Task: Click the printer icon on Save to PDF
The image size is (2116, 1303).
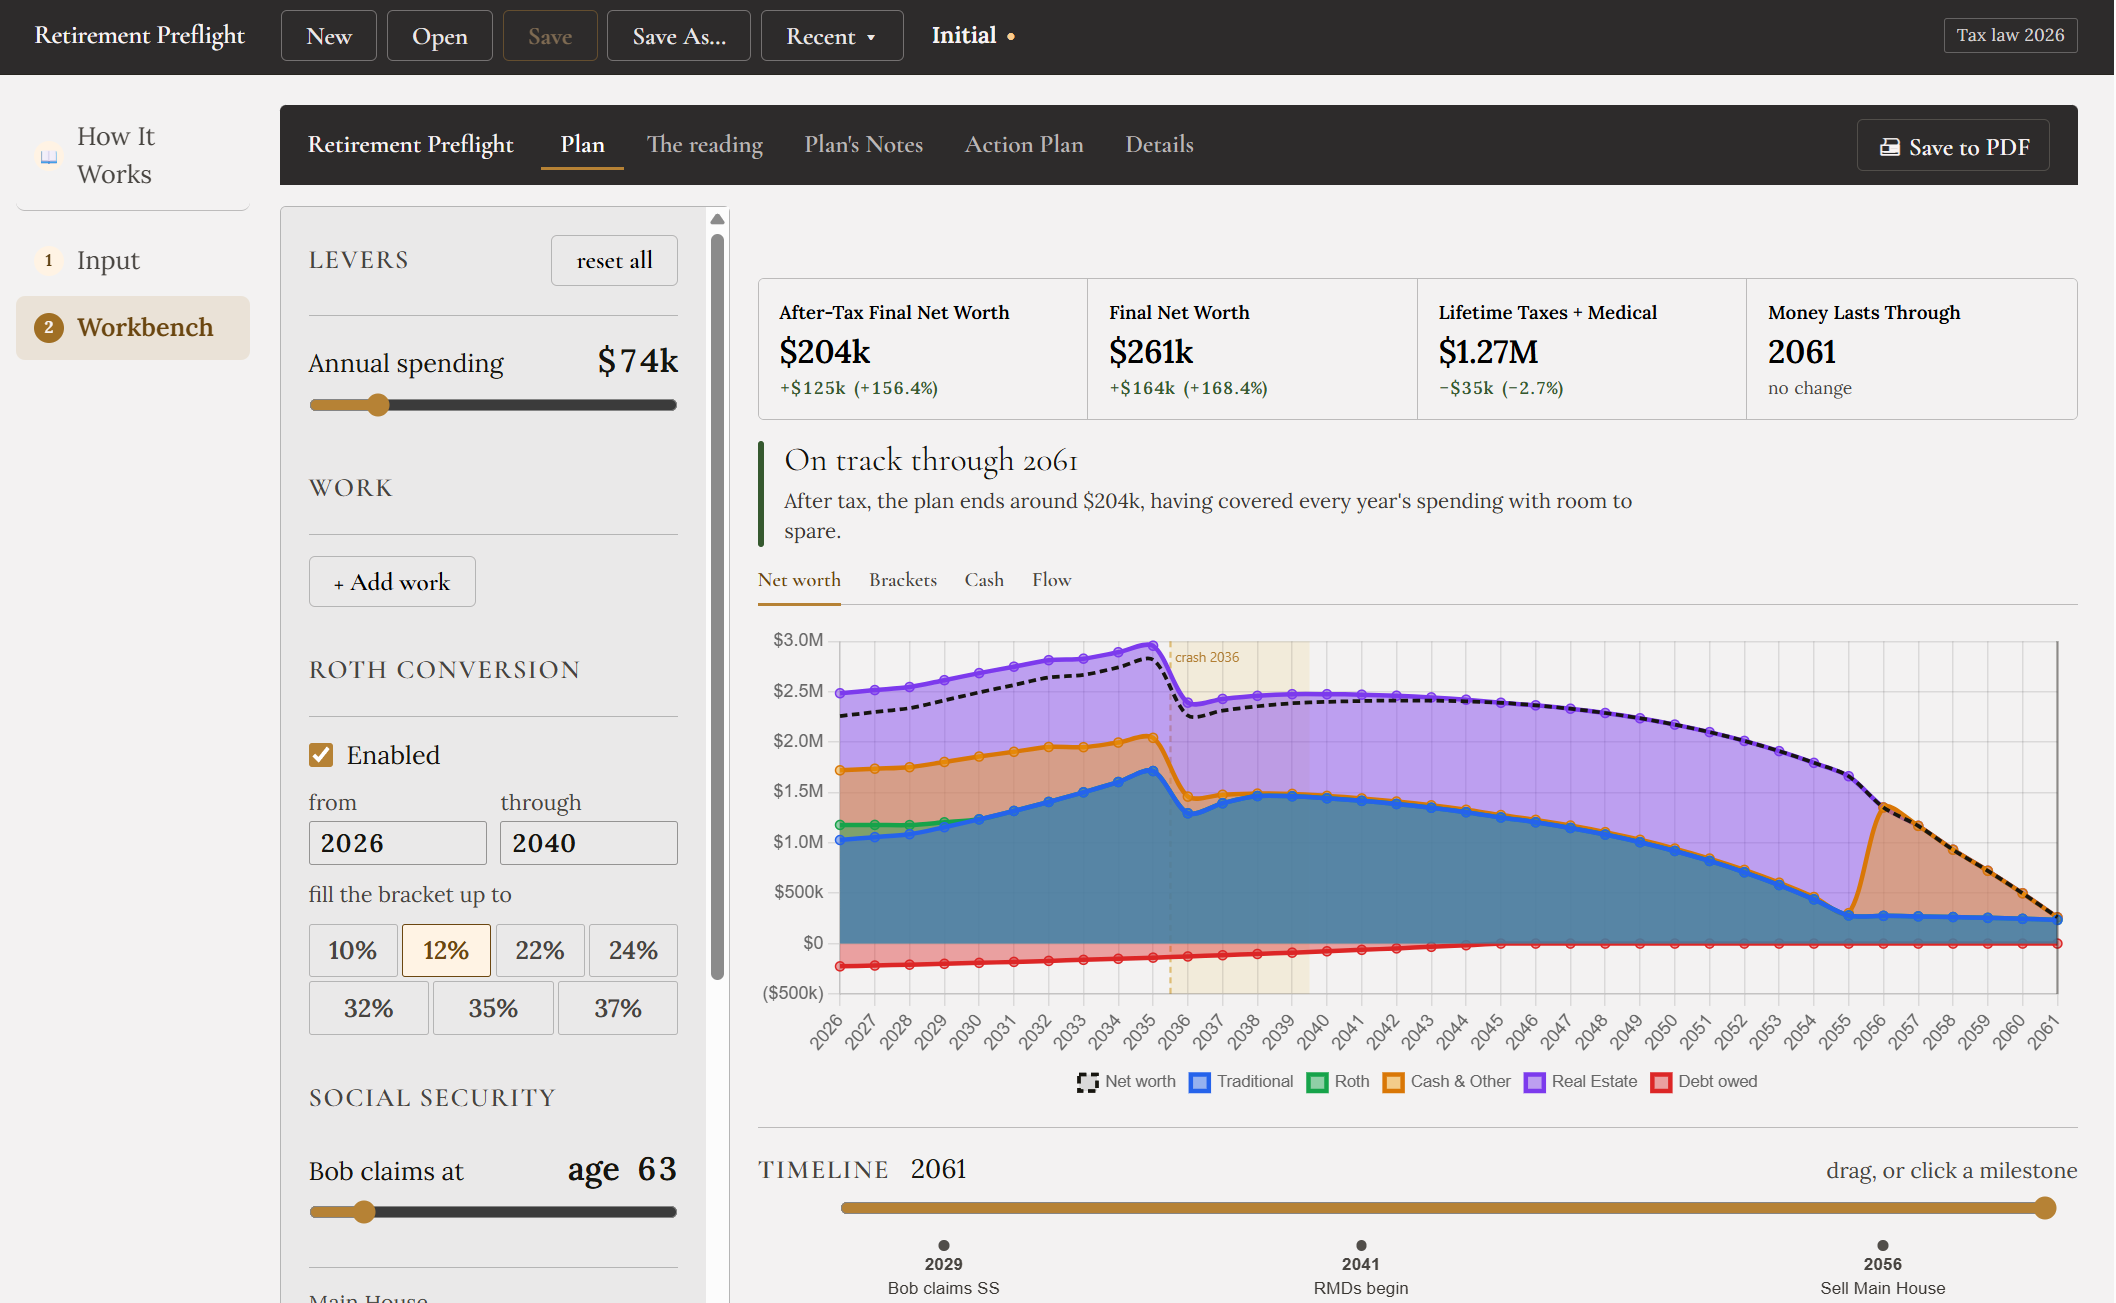Action: [x=1889, y=147]
